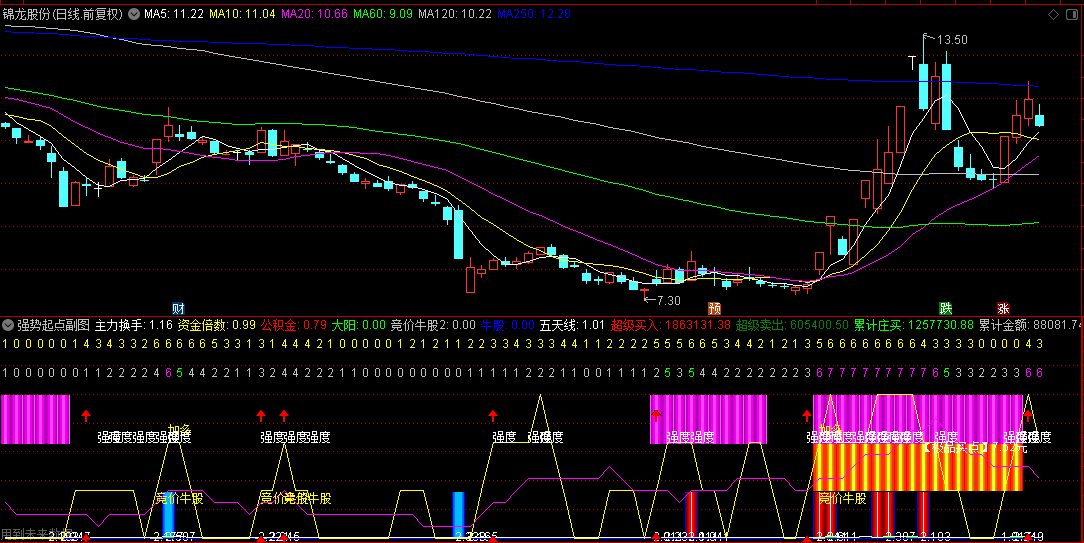Click the orange-yellow striped signal block
The image size is (1084, 543).
click(918, 468)
